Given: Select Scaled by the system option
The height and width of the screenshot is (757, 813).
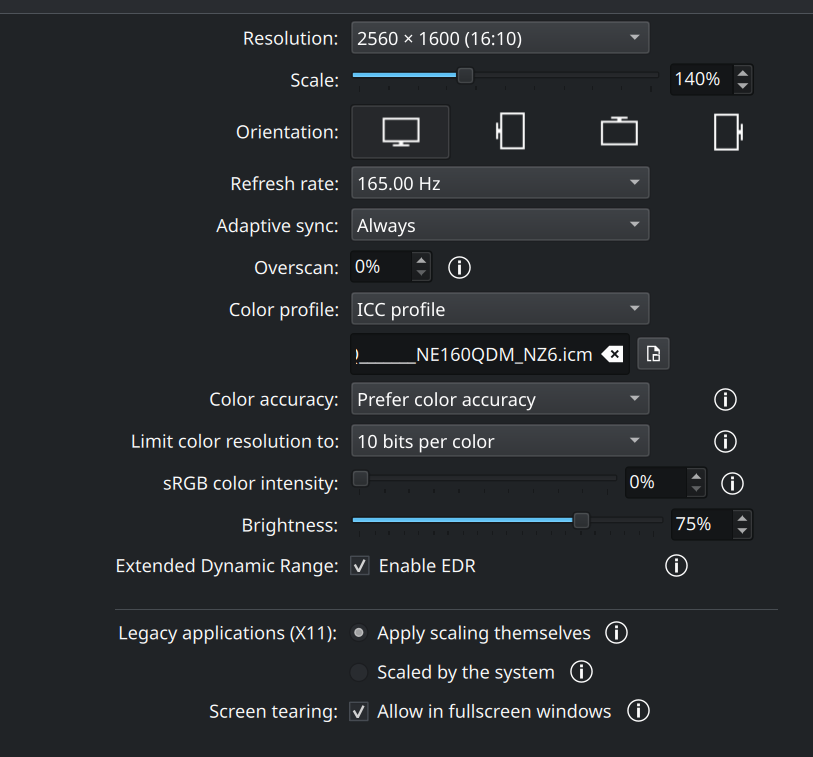Looking at the screenshot, I should (359, 672).
